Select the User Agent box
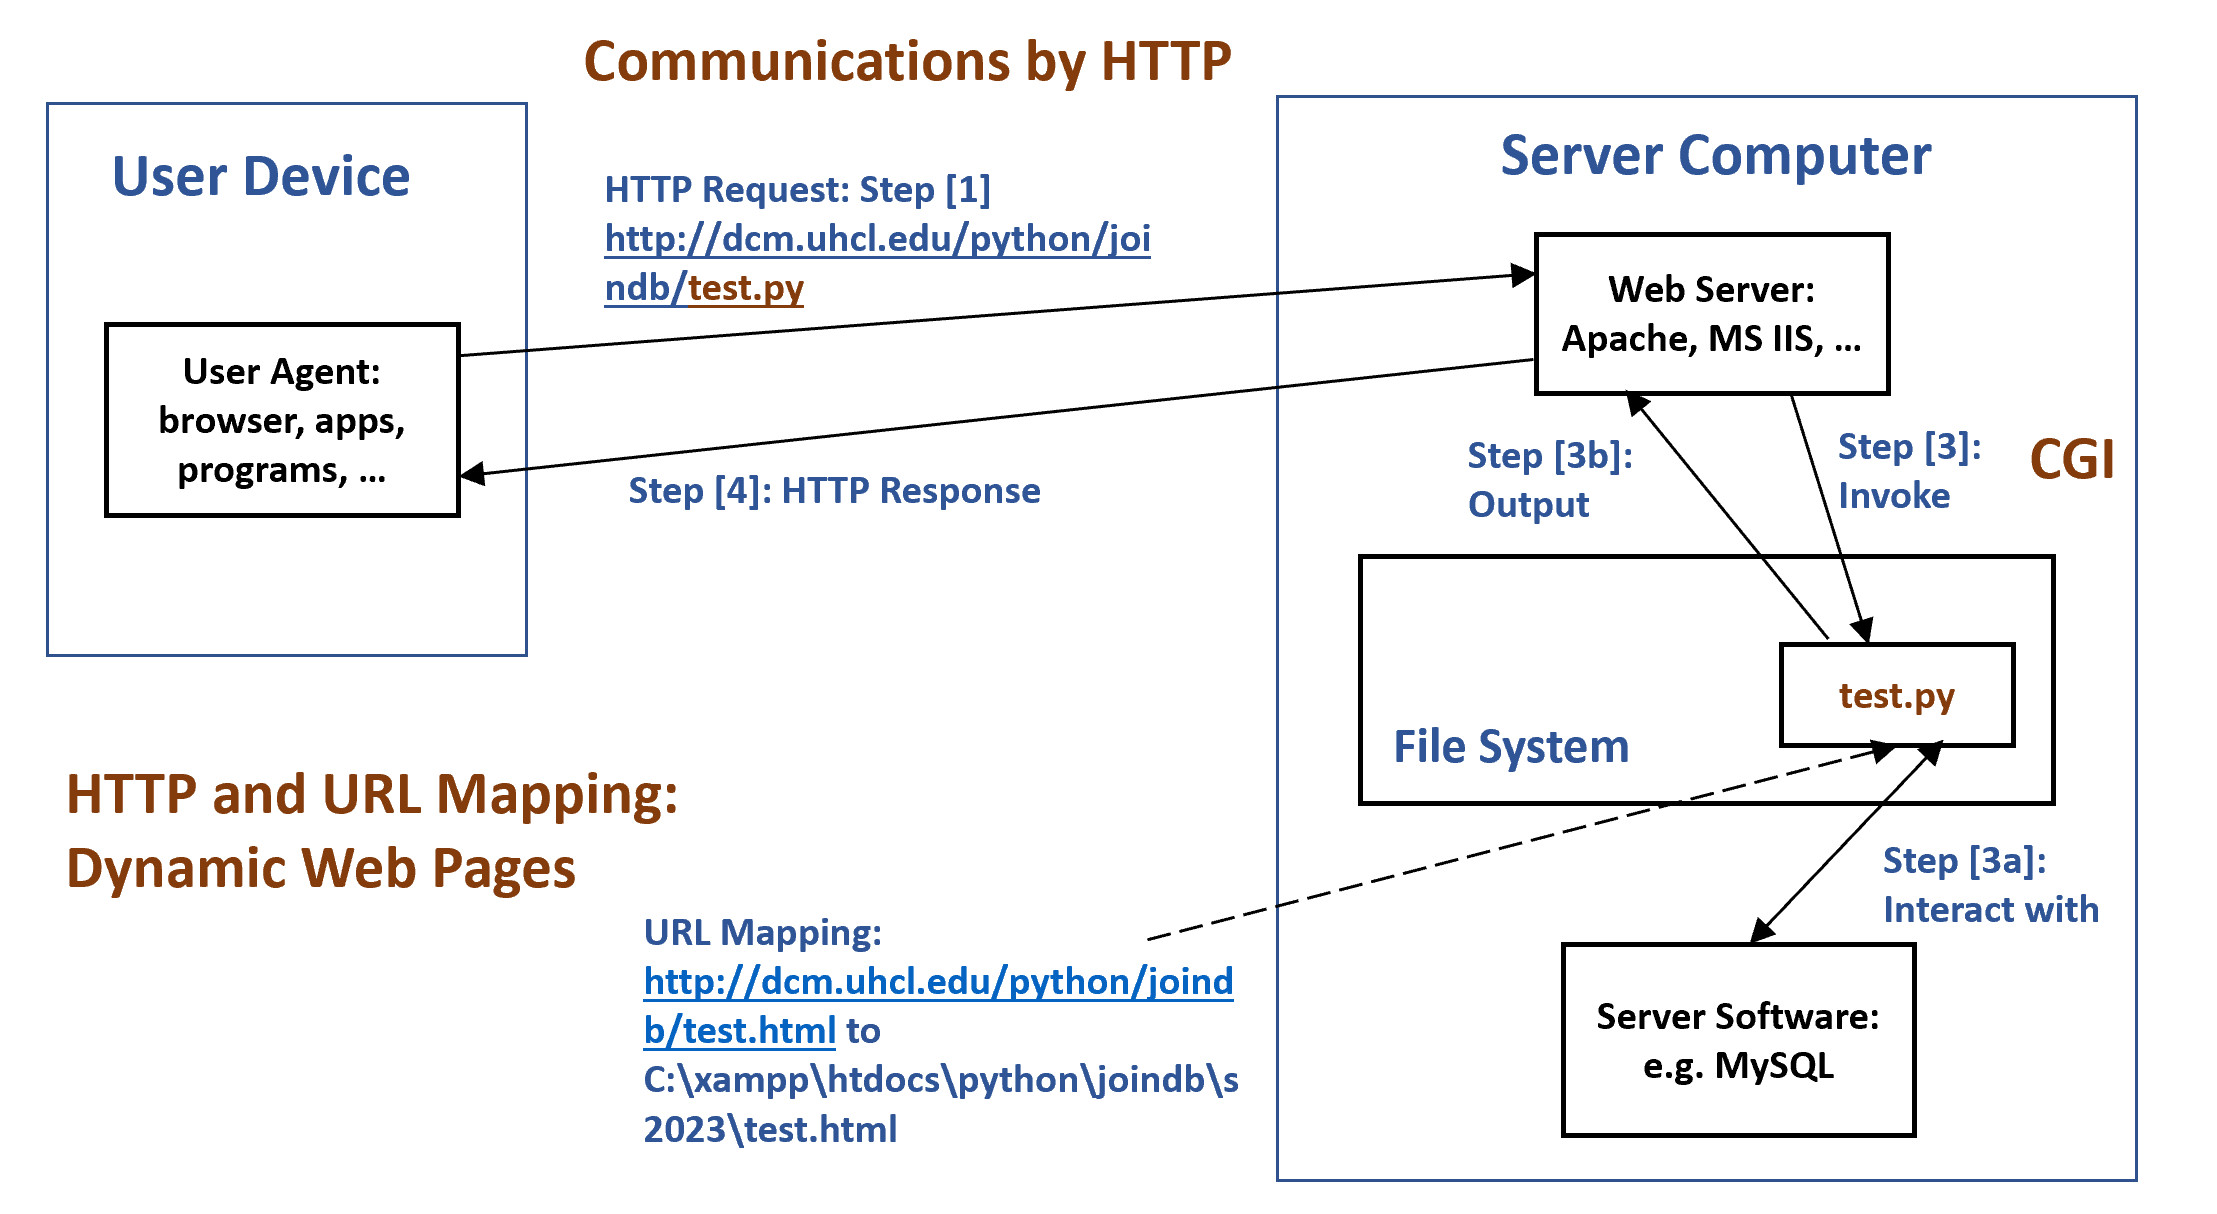Viewport: 2217px width, 1214px height. coord(282,420)
